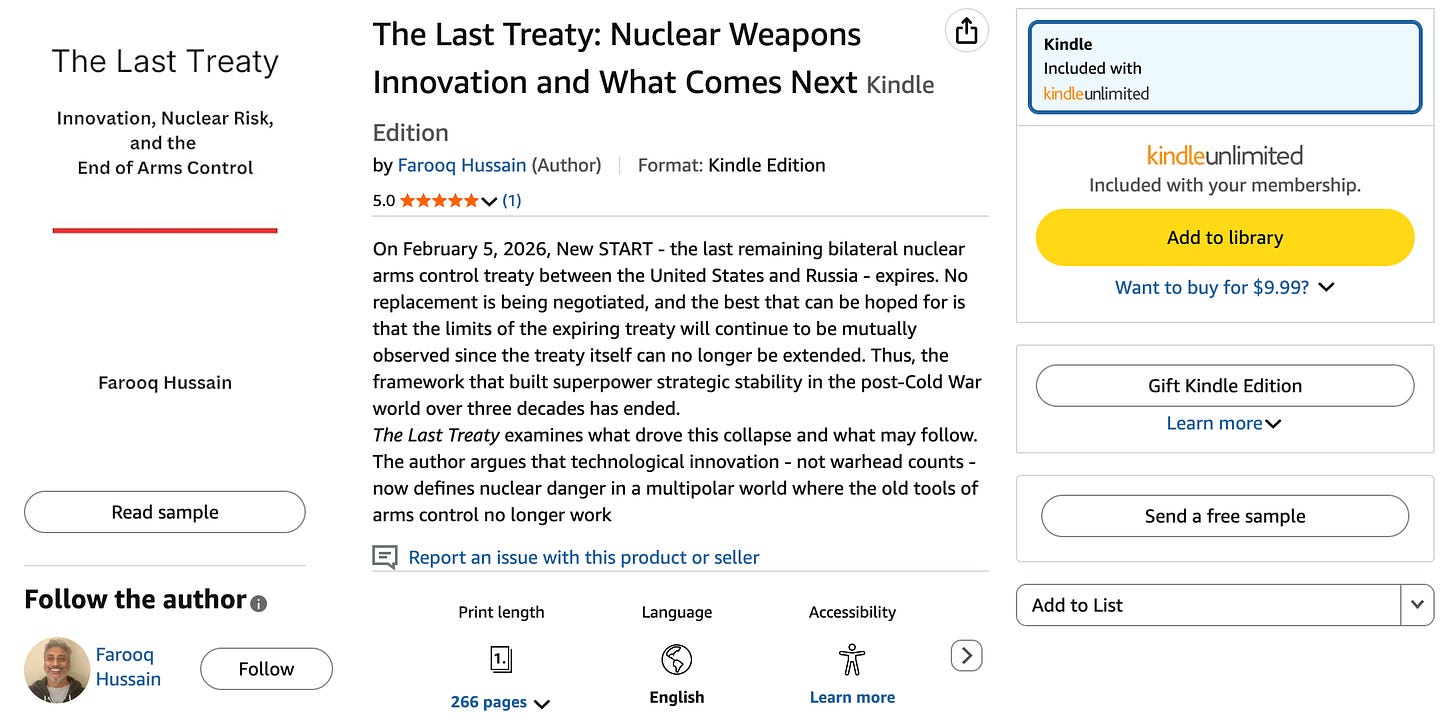Click the yellow Add to library button
Image resolution: width=1456 pixels, height=726 pixels.
coord(1225,237)
